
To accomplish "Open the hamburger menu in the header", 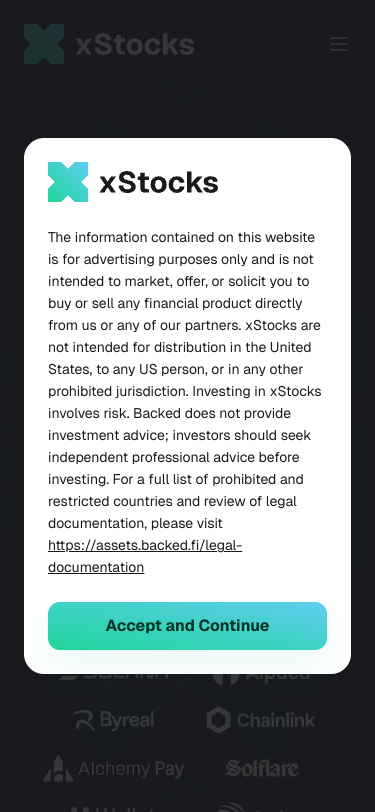I will (339, 44).
